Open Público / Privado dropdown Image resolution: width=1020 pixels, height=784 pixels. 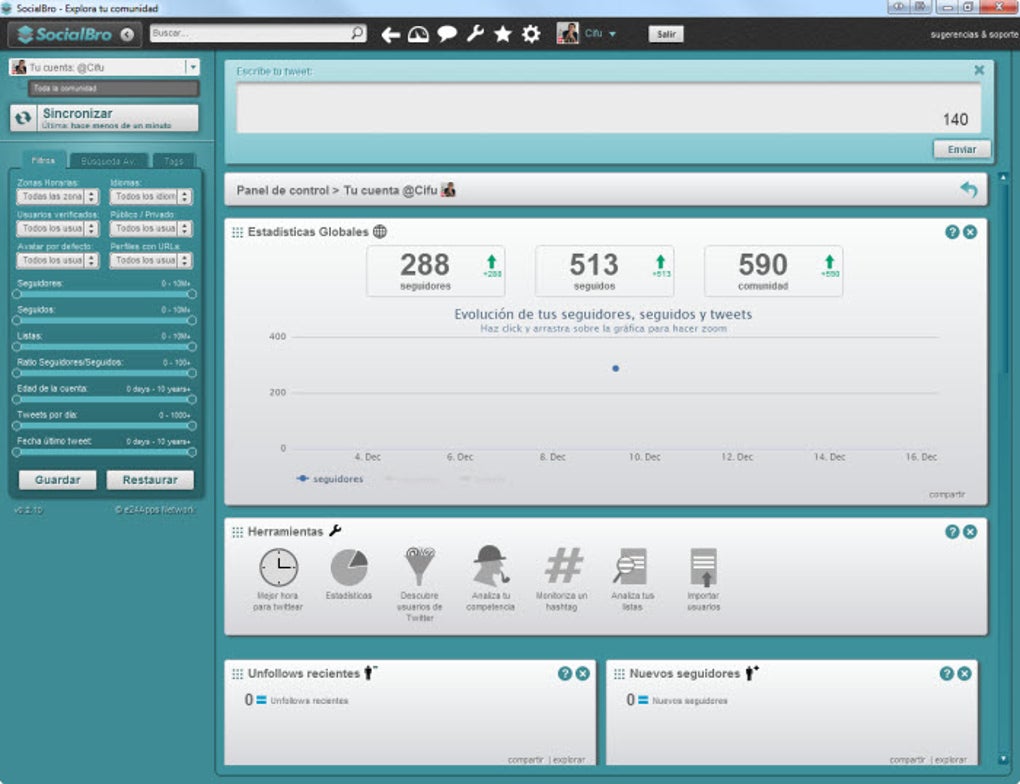point(151,228)
